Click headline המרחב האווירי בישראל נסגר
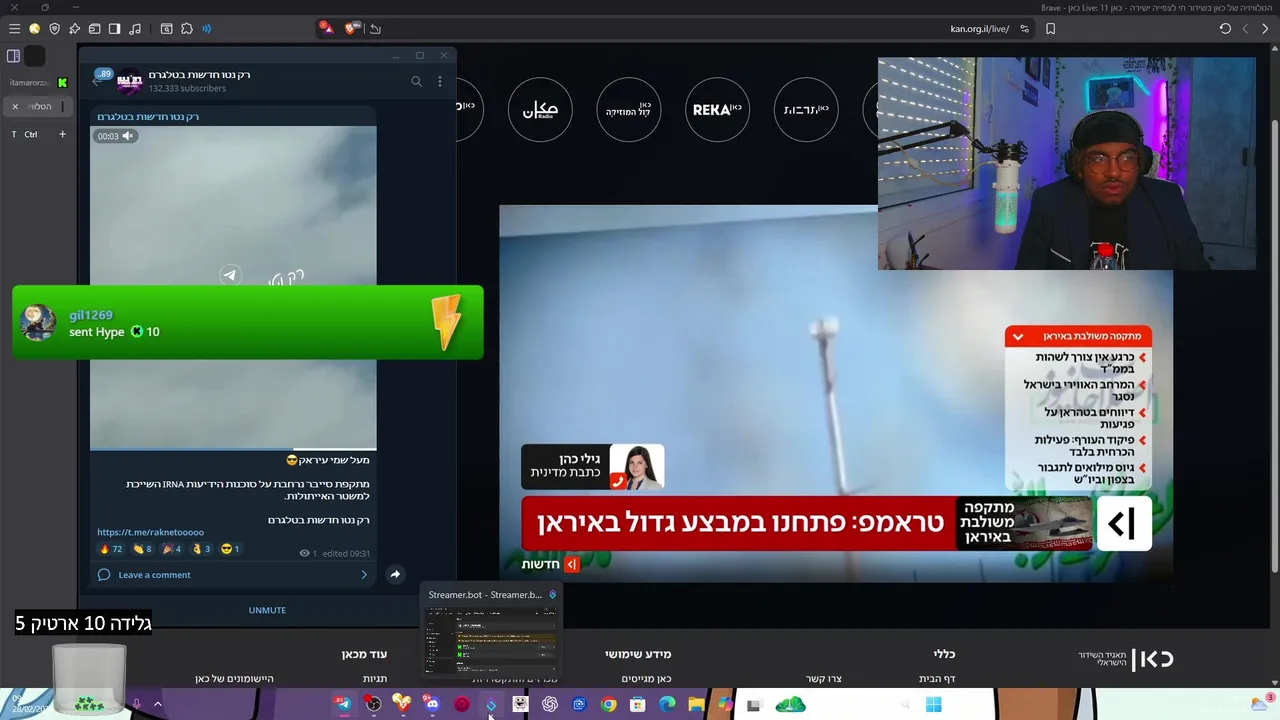 pos(1078,390)
